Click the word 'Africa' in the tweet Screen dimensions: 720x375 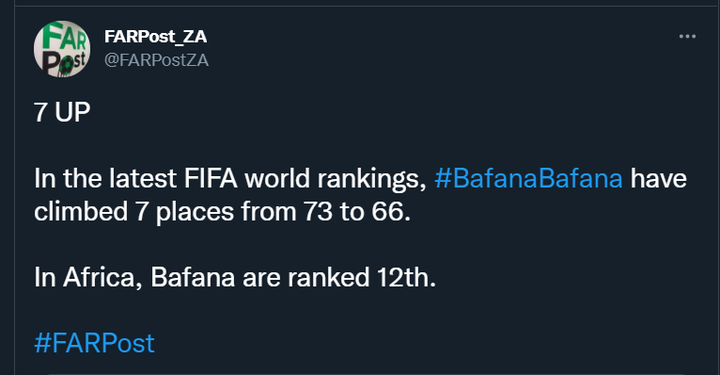pos(99,277)
